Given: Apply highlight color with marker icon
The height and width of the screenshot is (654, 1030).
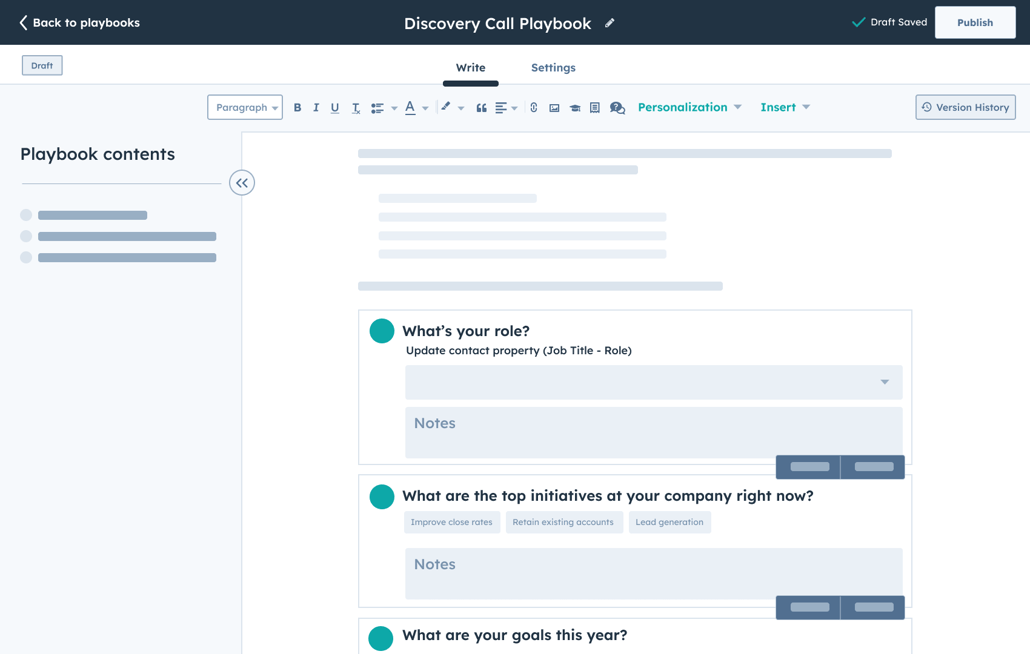Looking at the screenshot, I should pos(445,107).
